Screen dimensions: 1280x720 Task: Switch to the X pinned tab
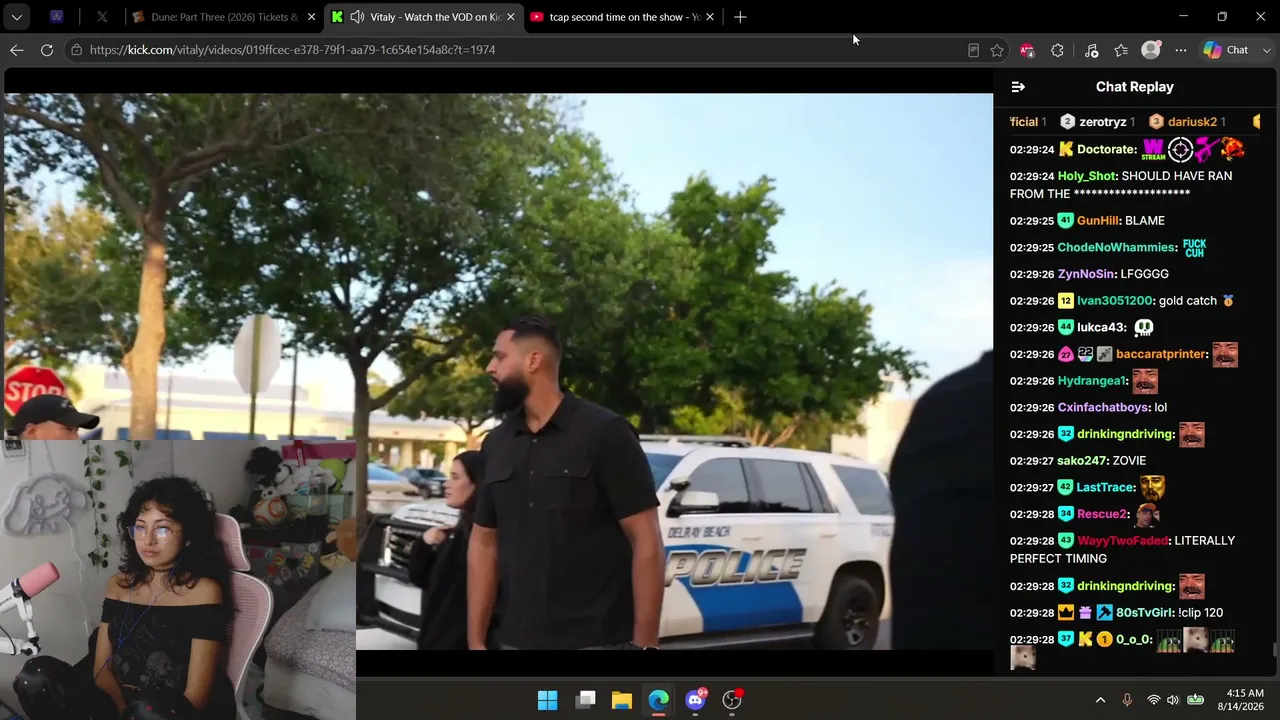coord(102,17)
